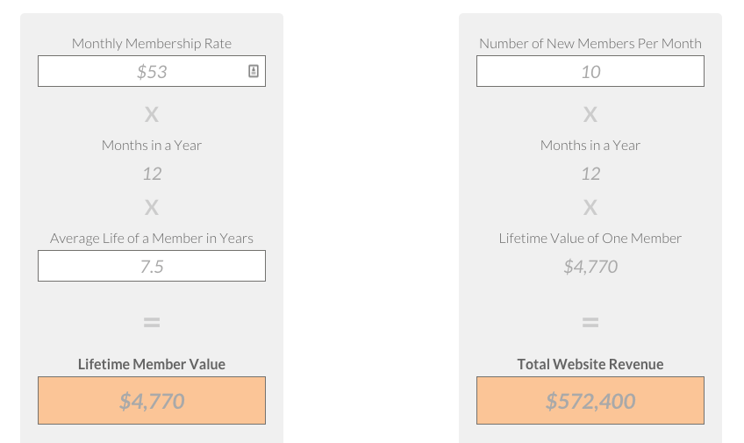This screenshot has width=744, height=443.
Task: Click the Total Website Revenue heading
Action: click(590, 364)
